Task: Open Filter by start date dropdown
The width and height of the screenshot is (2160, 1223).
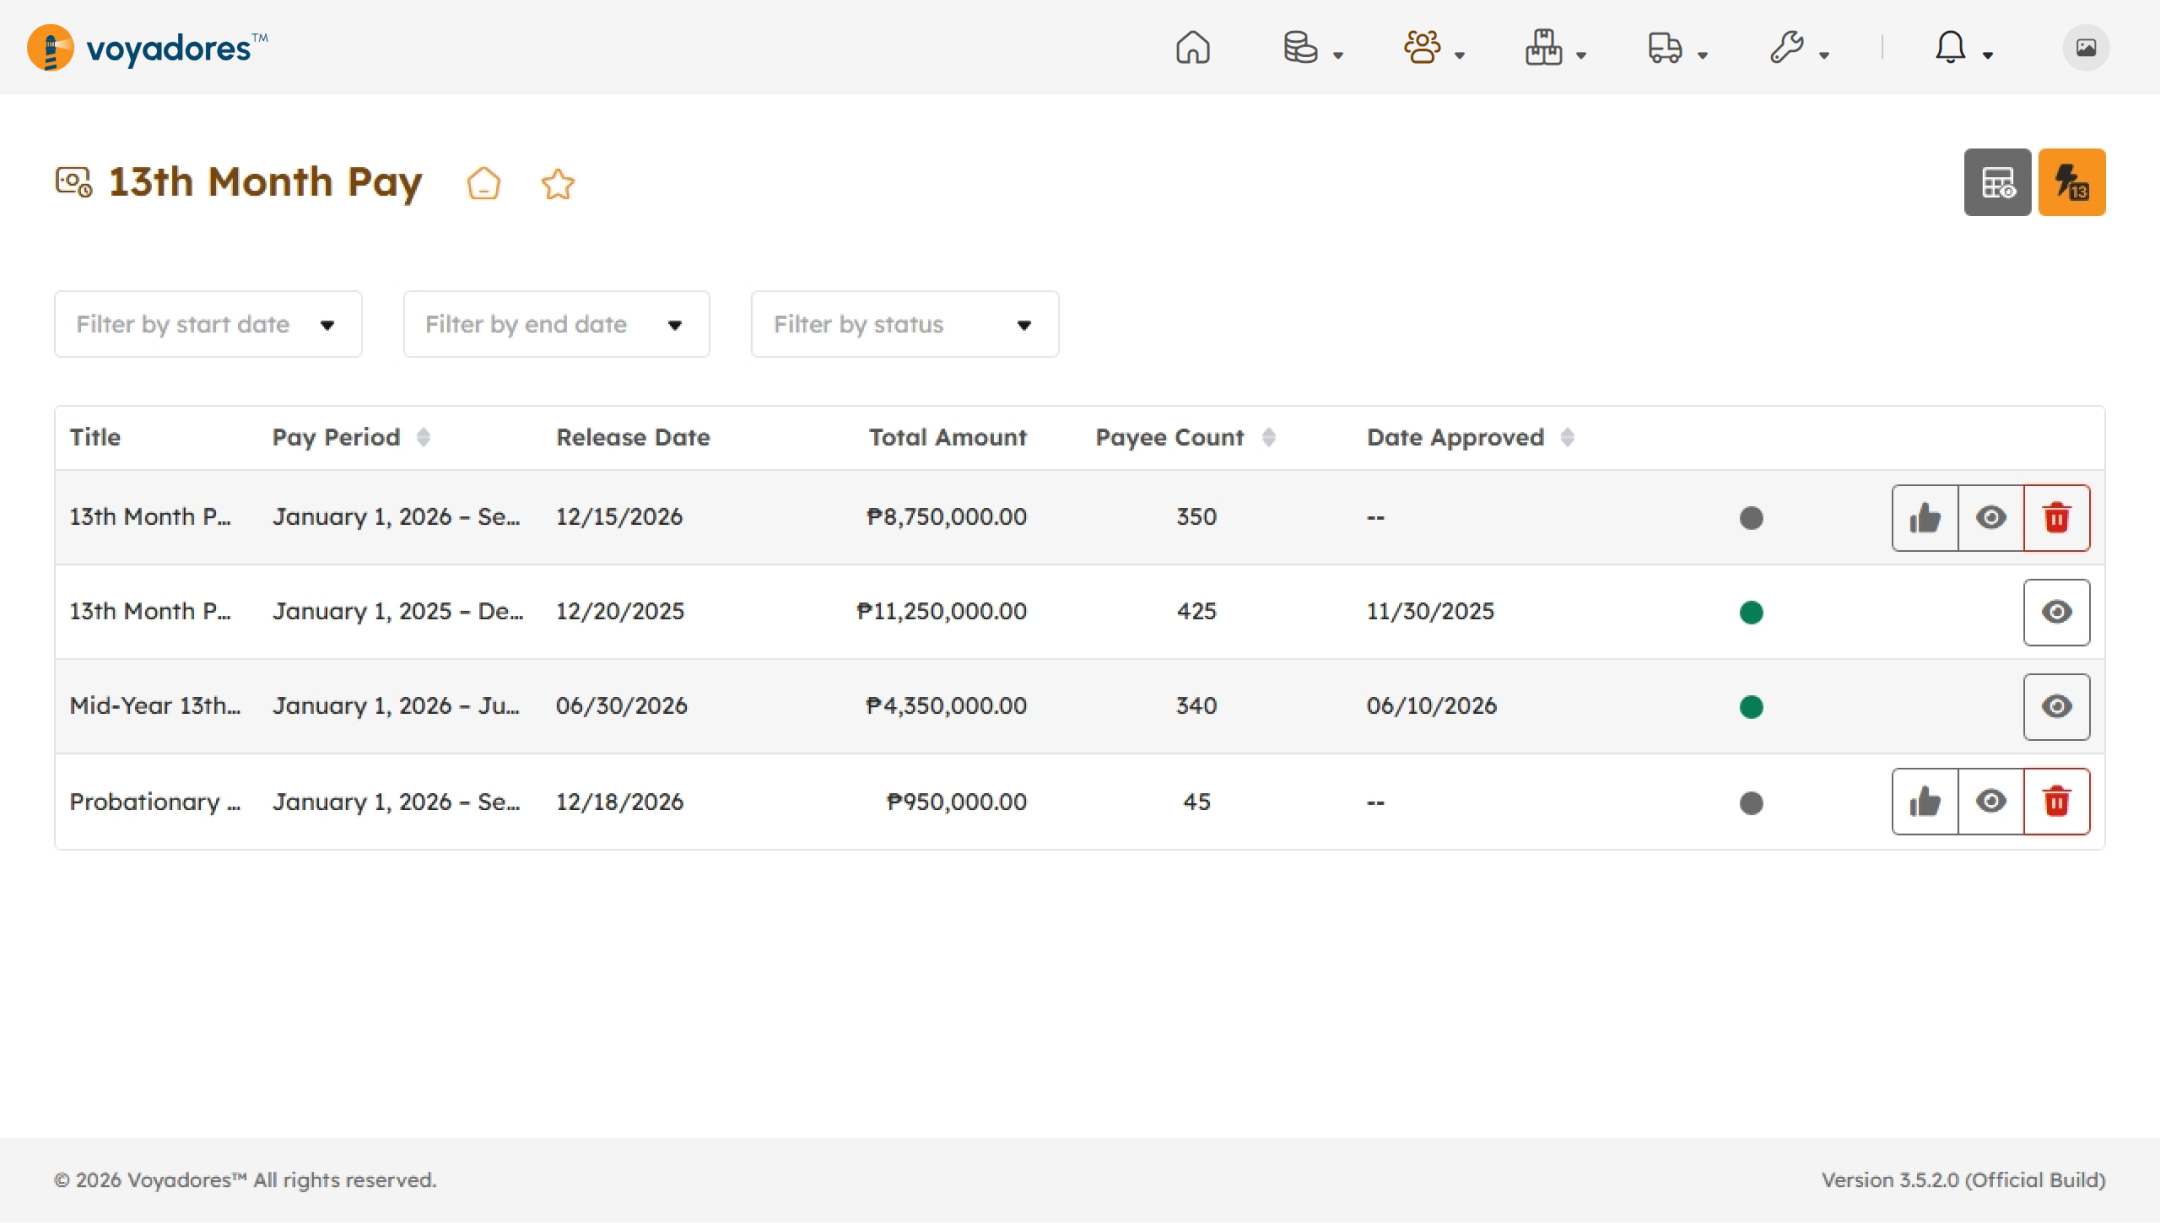Action: pyautogui.click(x=208, y=324)
